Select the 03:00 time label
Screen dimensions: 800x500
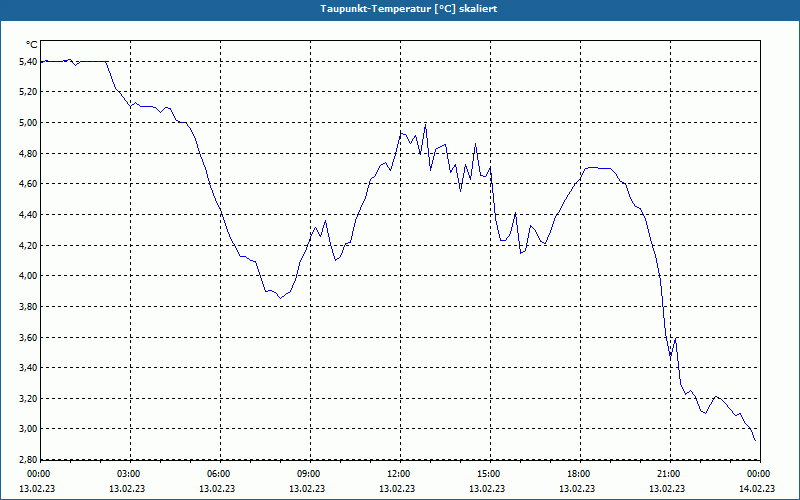[129, 474]
